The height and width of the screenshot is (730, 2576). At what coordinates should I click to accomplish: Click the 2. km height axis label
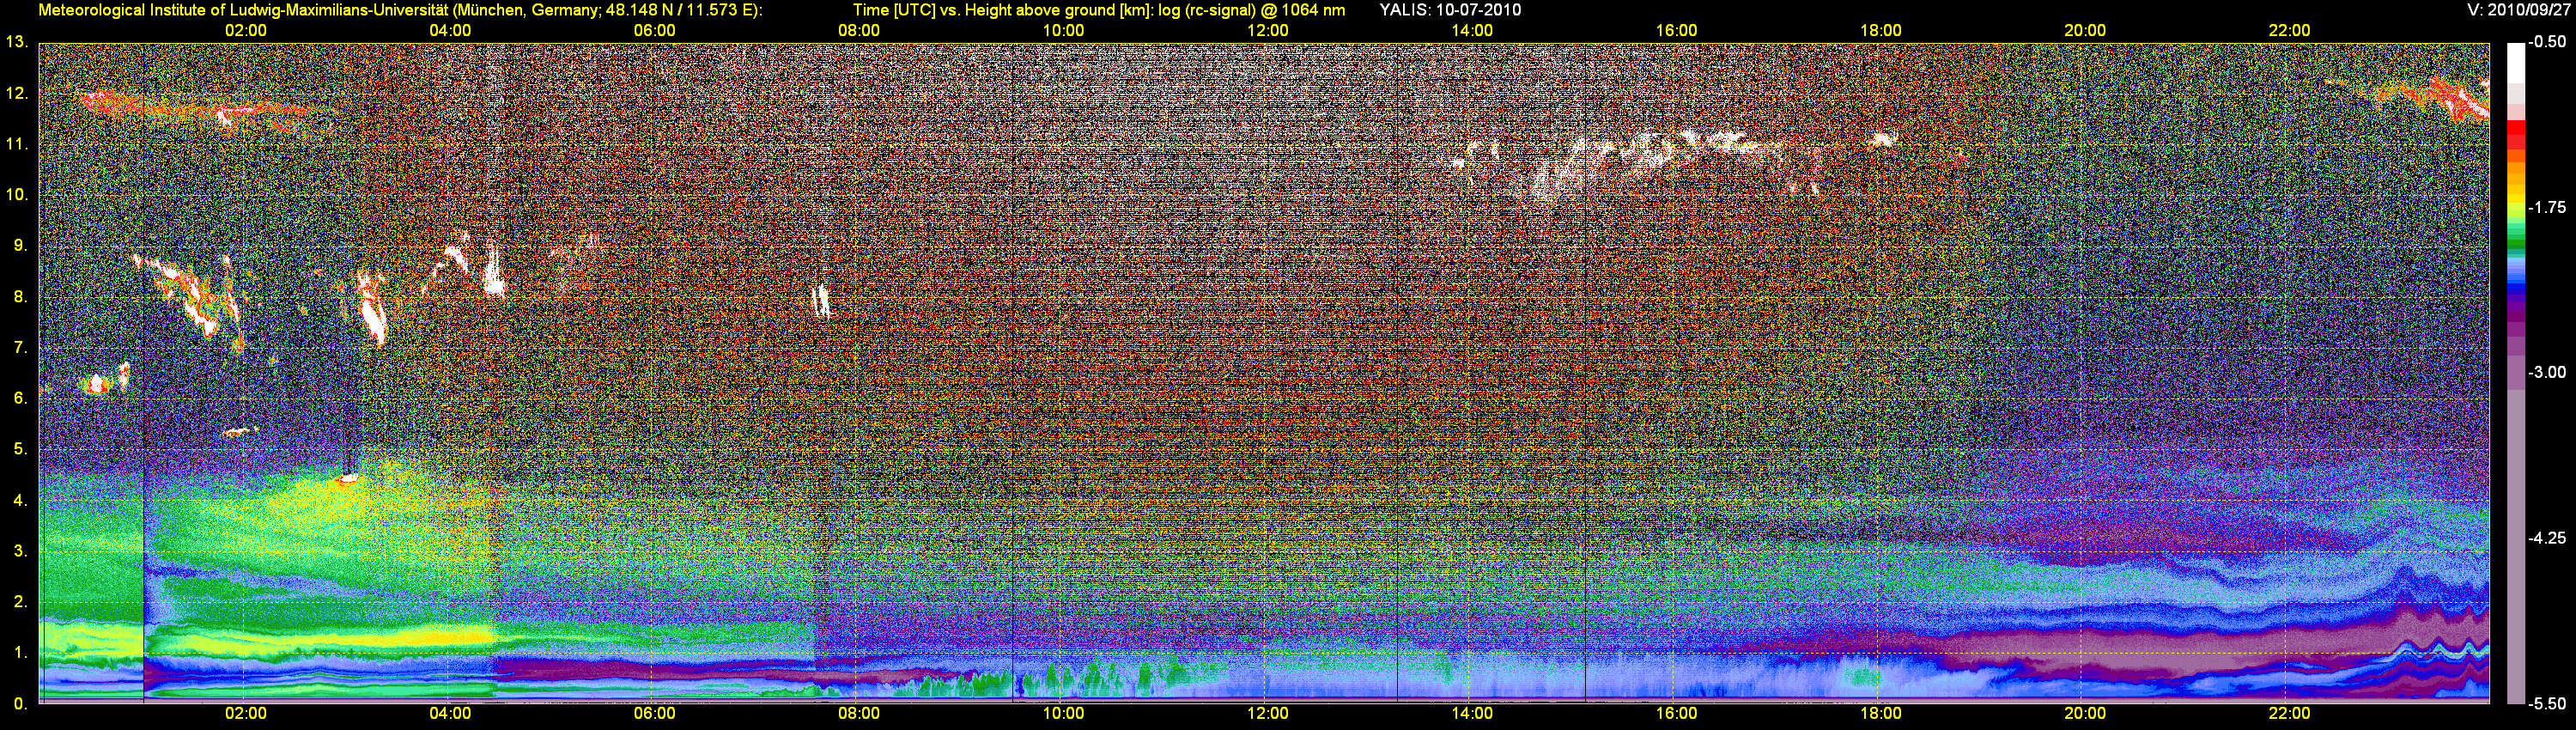pyautogui.click(x=20, y=602)
